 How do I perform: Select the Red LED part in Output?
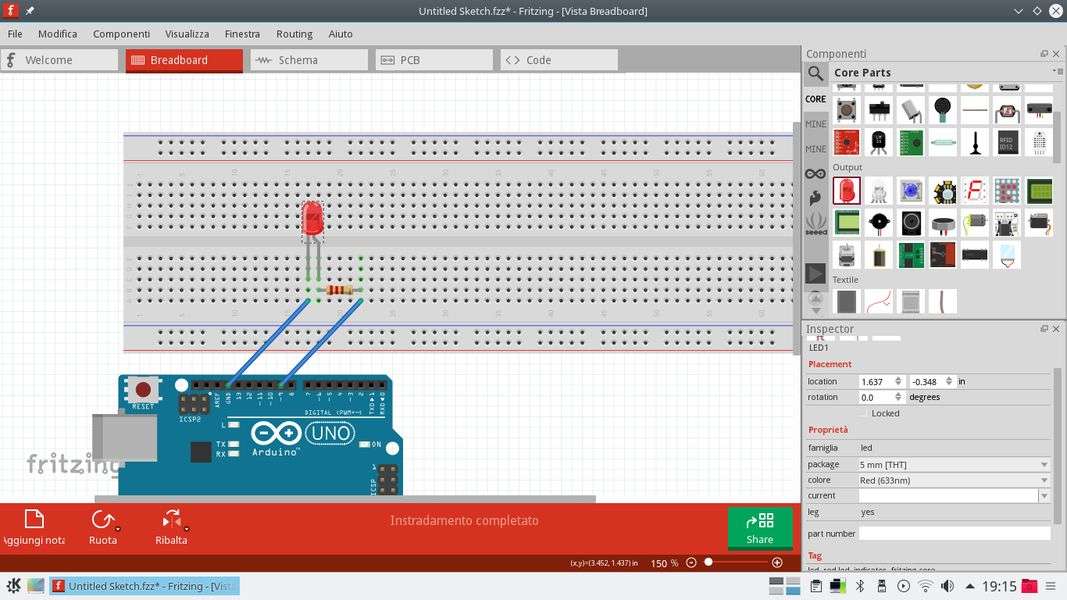[x=846, y=190]
